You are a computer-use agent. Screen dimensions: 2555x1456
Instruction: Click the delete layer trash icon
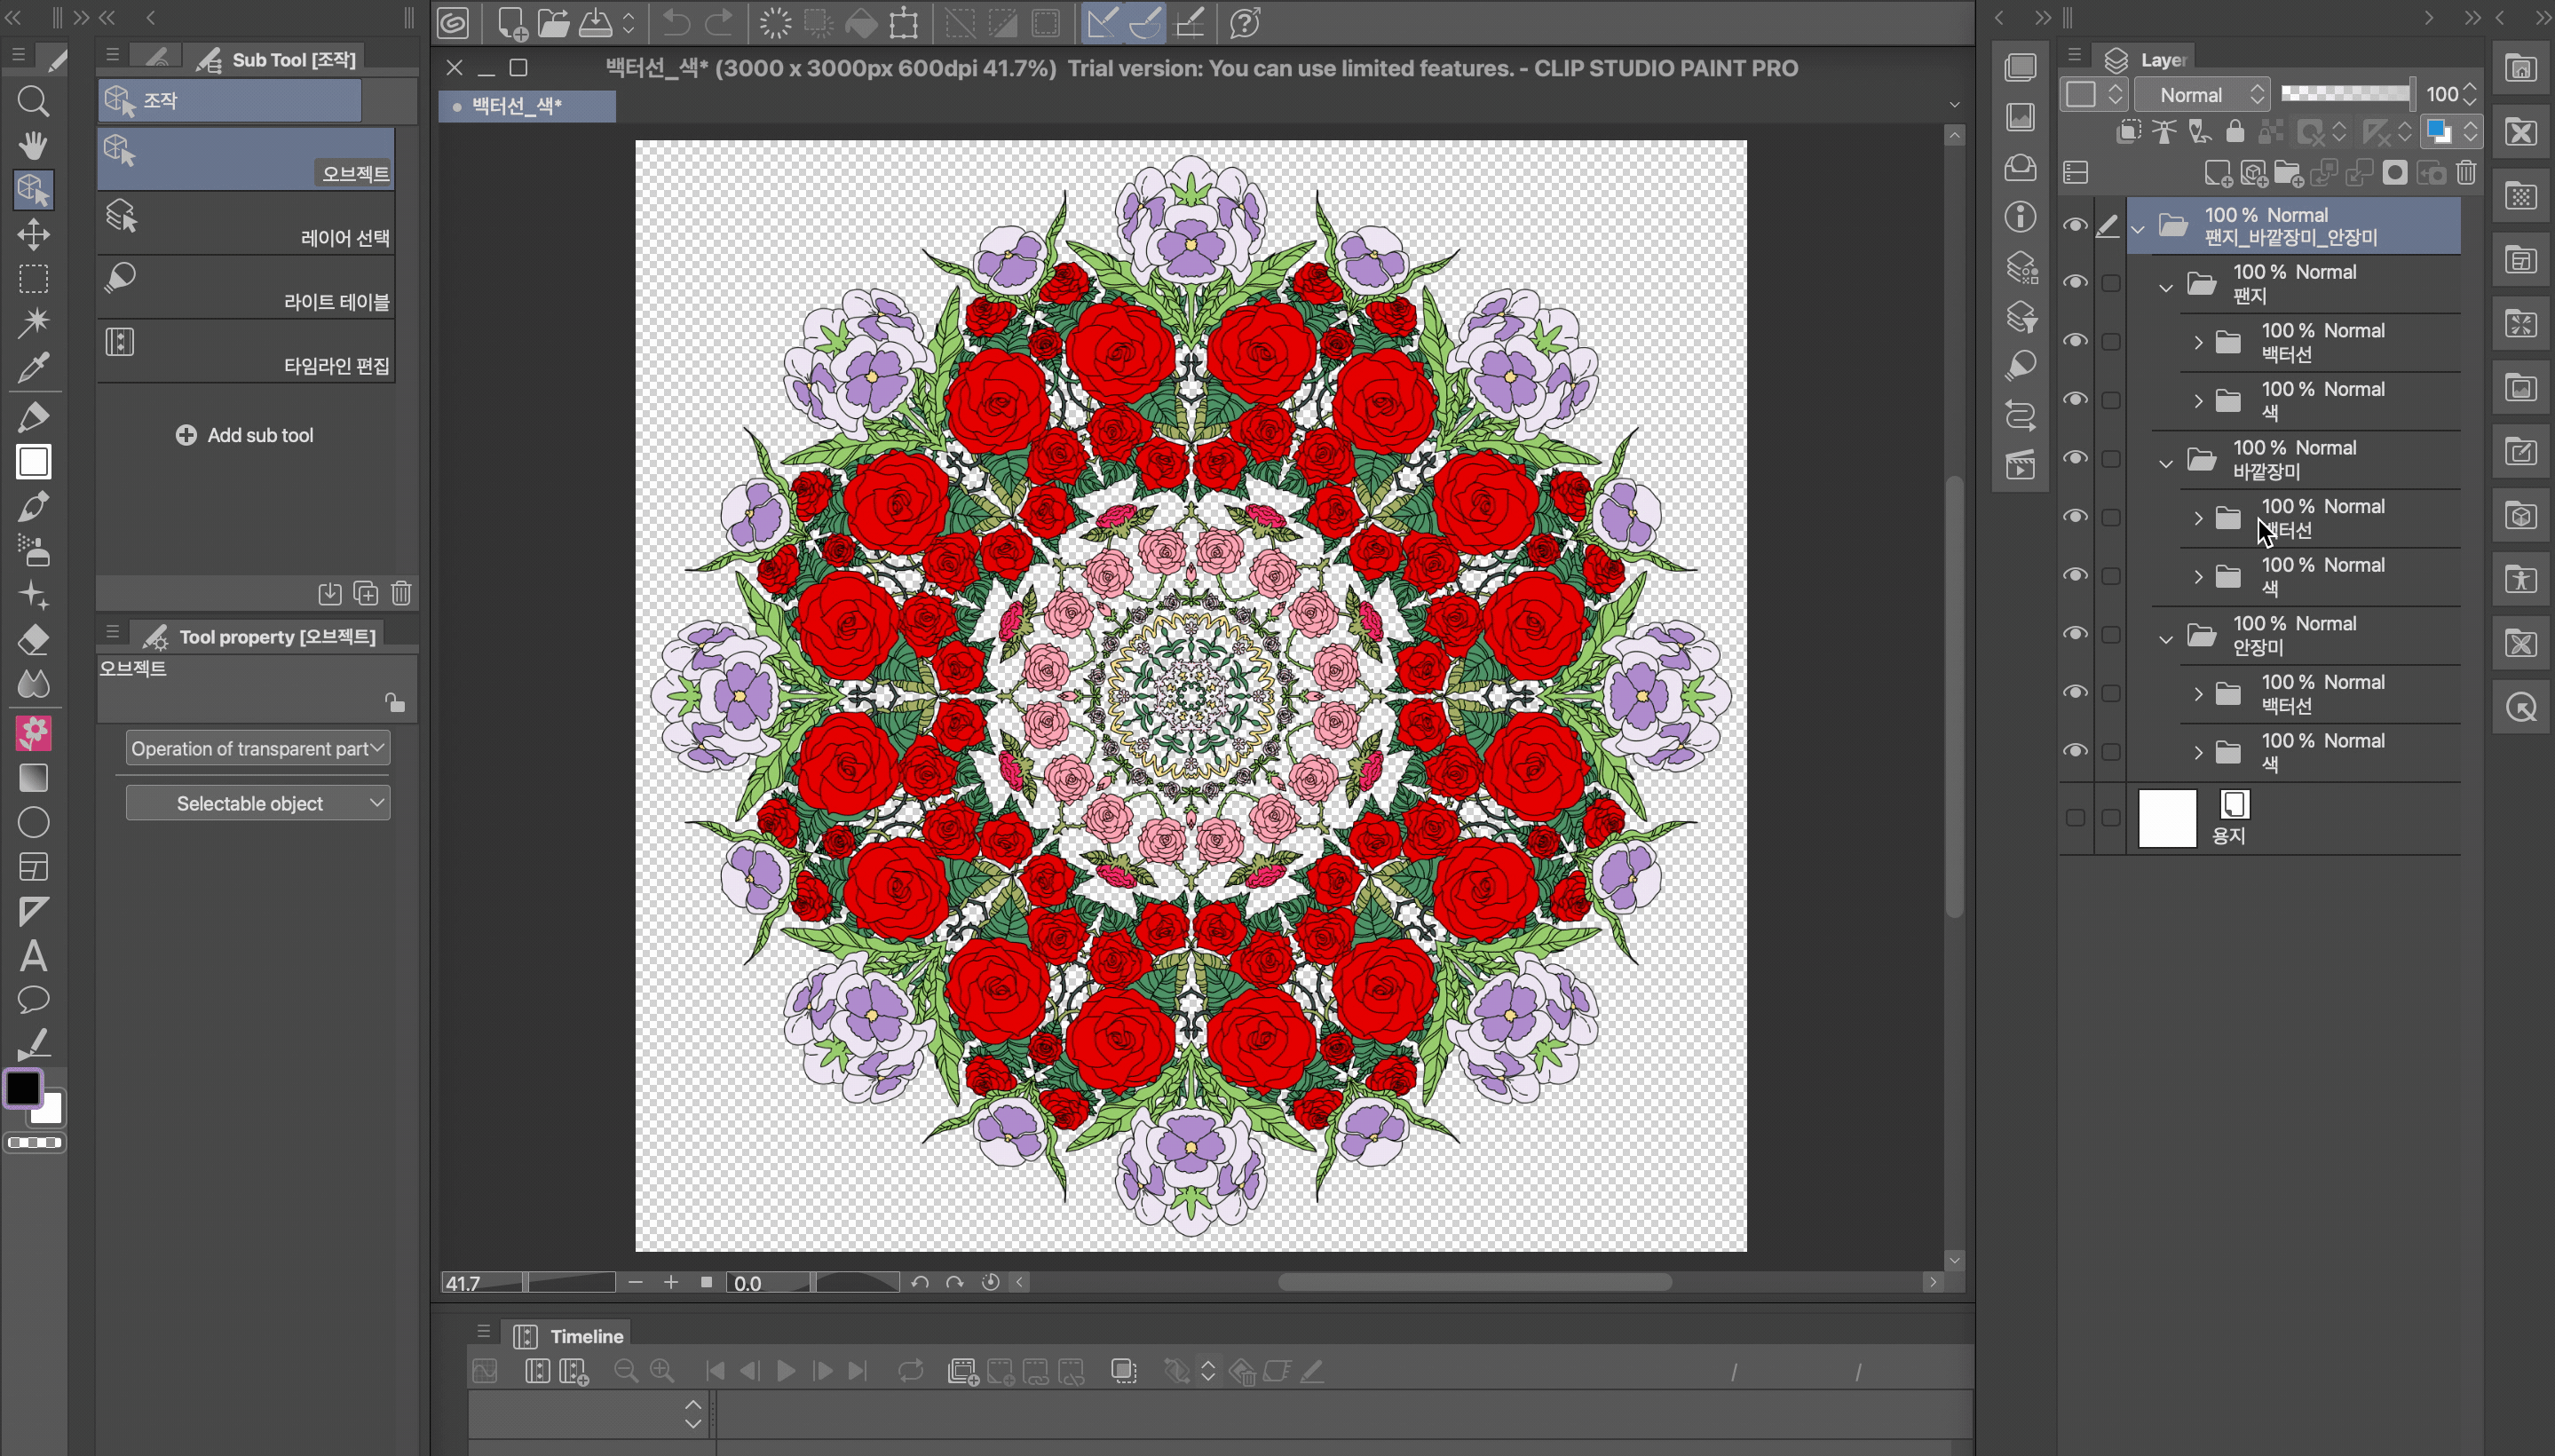[2466, 173]
